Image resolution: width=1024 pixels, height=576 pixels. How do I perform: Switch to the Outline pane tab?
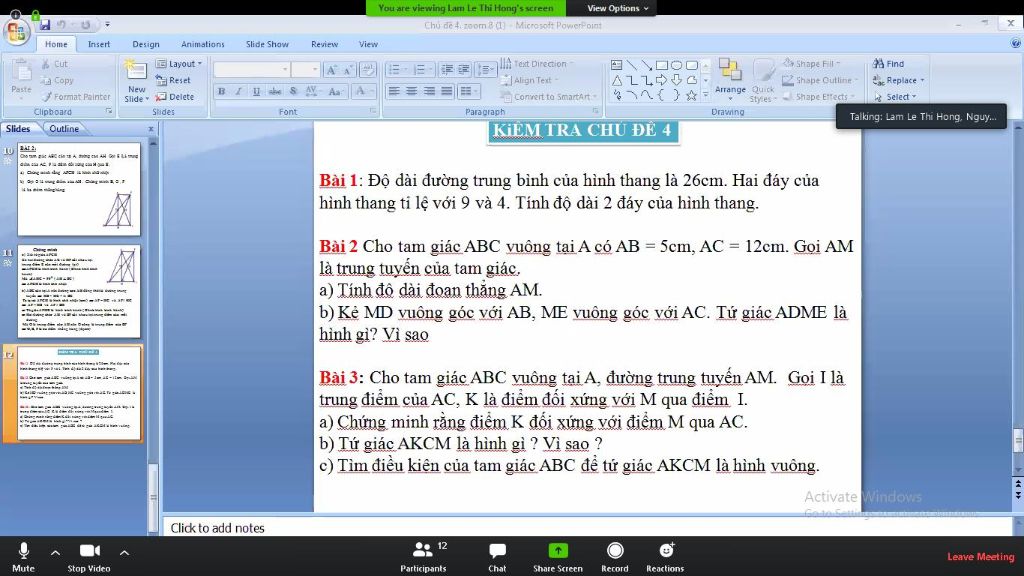(64, 129)
